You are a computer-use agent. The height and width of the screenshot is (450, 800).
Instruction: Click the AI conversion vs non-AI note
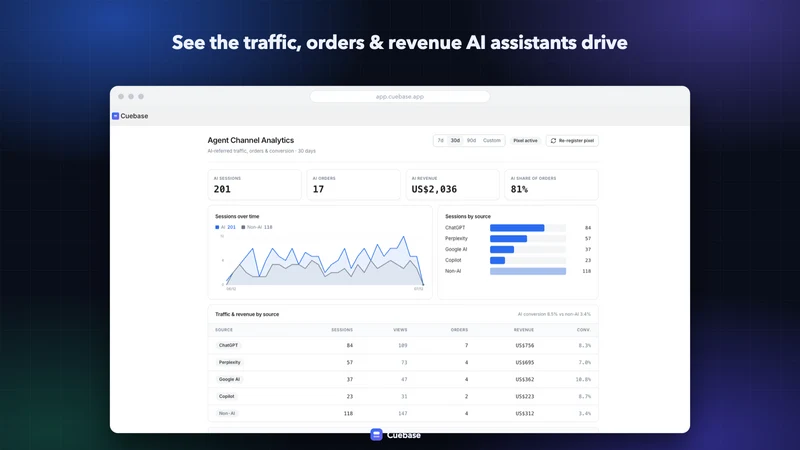554,314
